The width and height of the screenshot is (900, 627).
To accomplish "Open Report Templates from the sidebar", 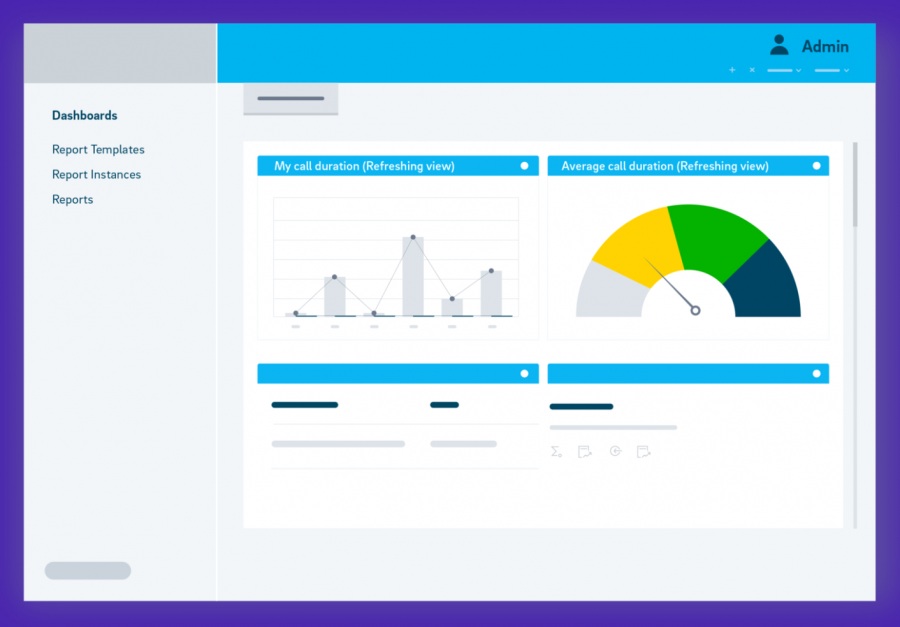I will tap(98, 148).
